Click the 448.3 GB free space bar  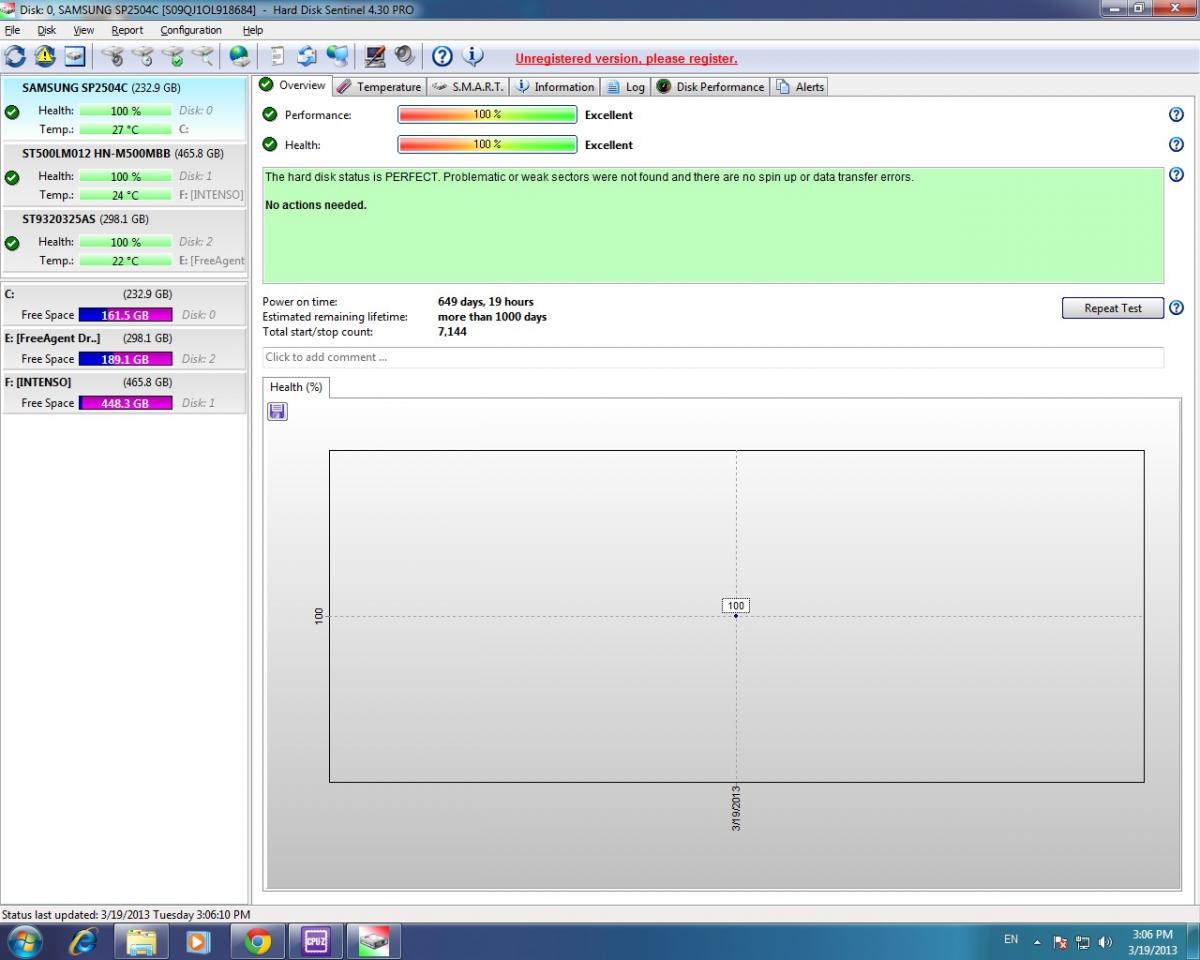pos(125,403)
